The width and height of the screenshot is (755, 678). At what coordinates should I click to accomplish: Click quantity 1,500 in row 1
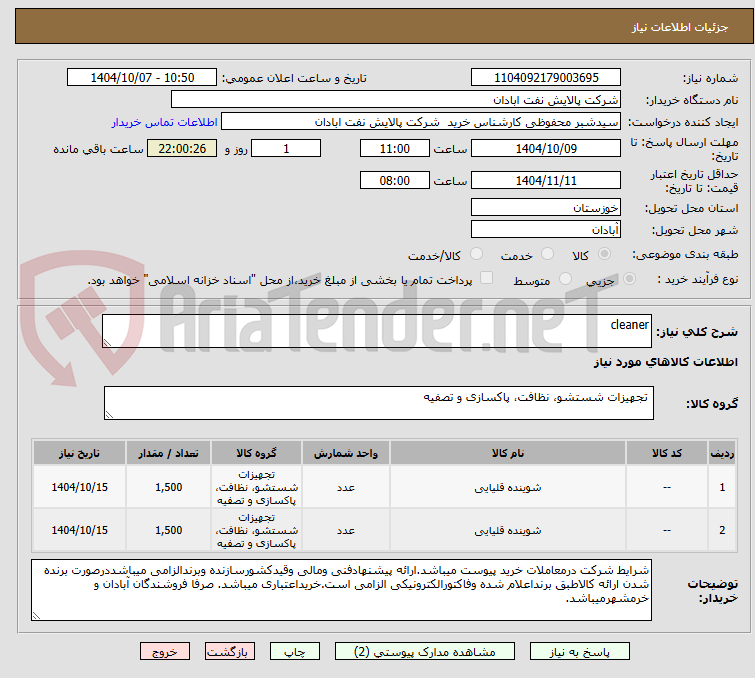pos(169,487)
